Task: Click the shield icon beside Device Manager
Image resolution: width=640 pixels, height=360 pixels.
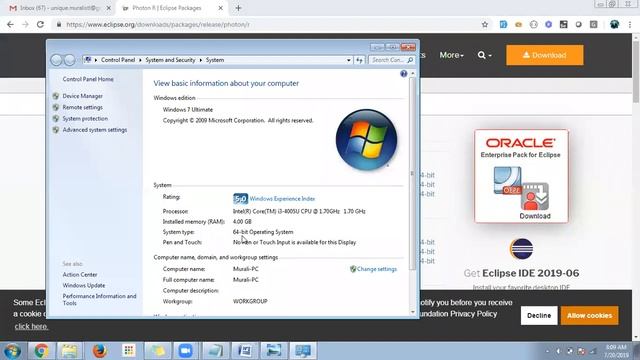Action: click(x=56, y=96)
